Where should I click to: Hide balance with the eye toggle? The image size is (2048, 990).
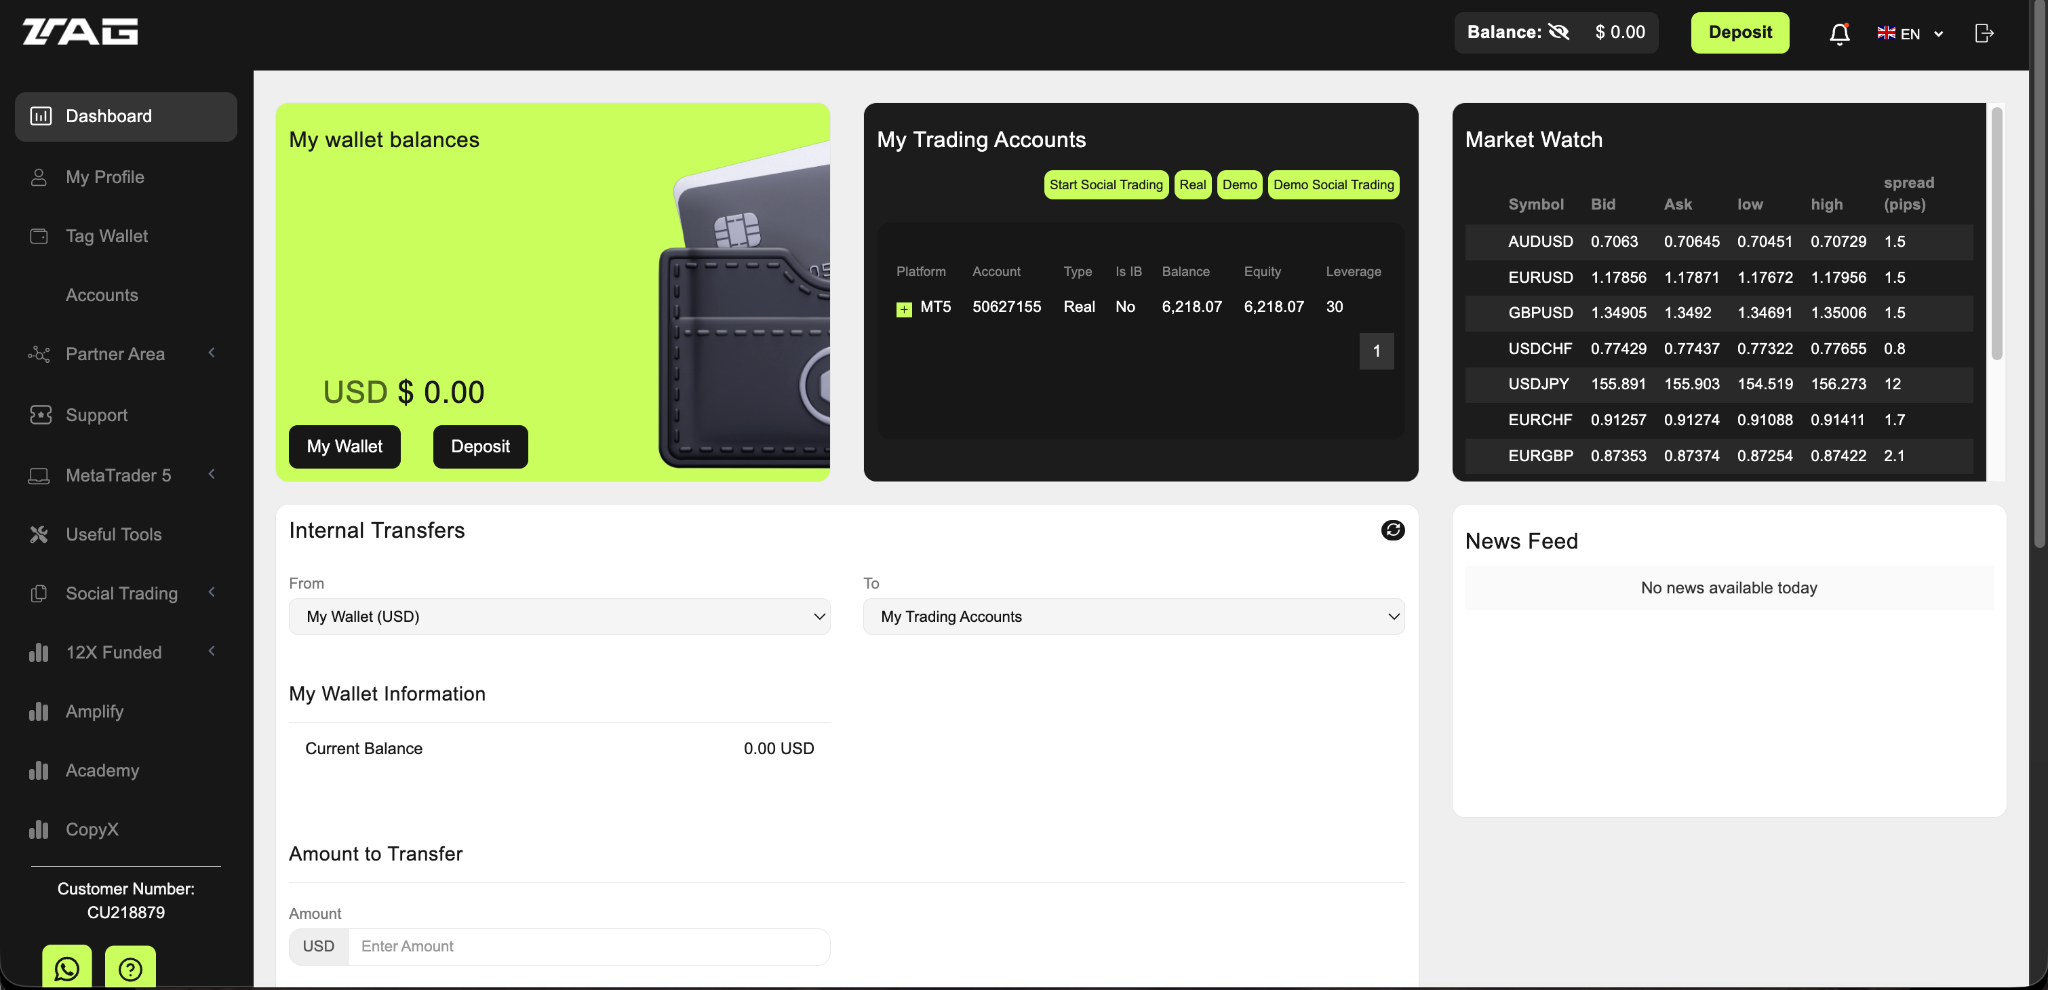coord(1561,31)
